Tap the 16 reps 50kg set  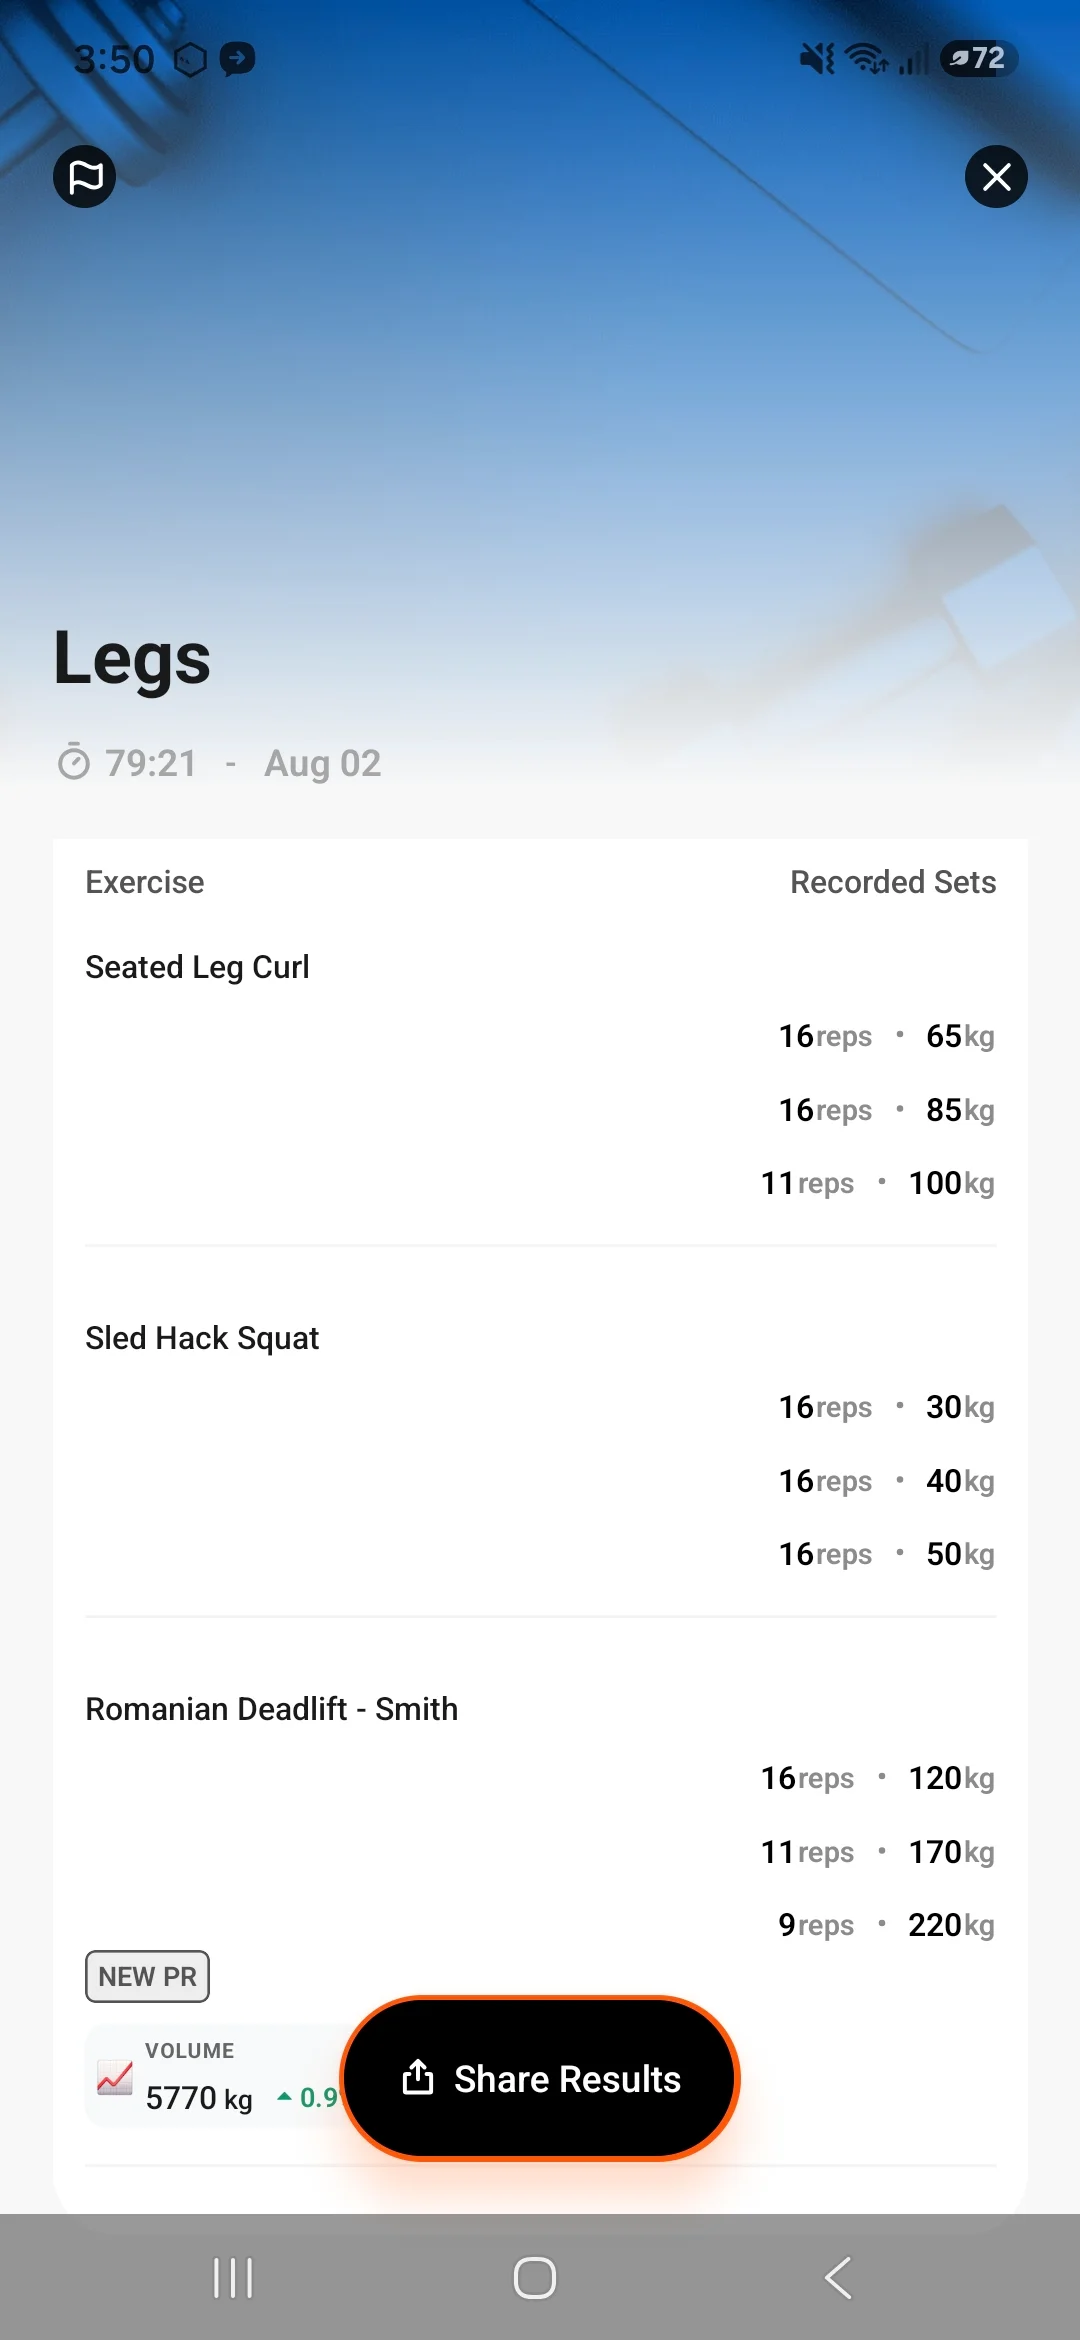click(x=886, y=1554)
